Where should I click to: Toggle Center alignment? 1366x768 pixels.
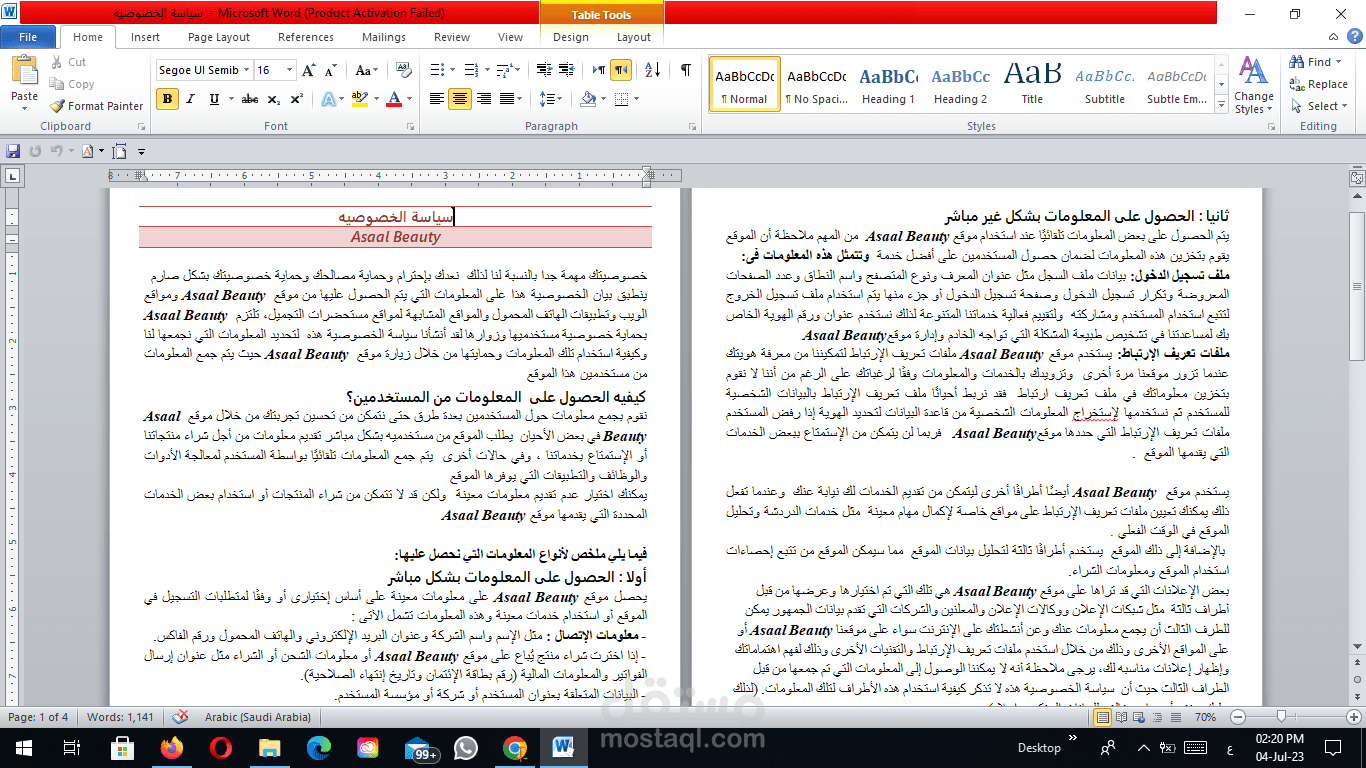point(460,99)
